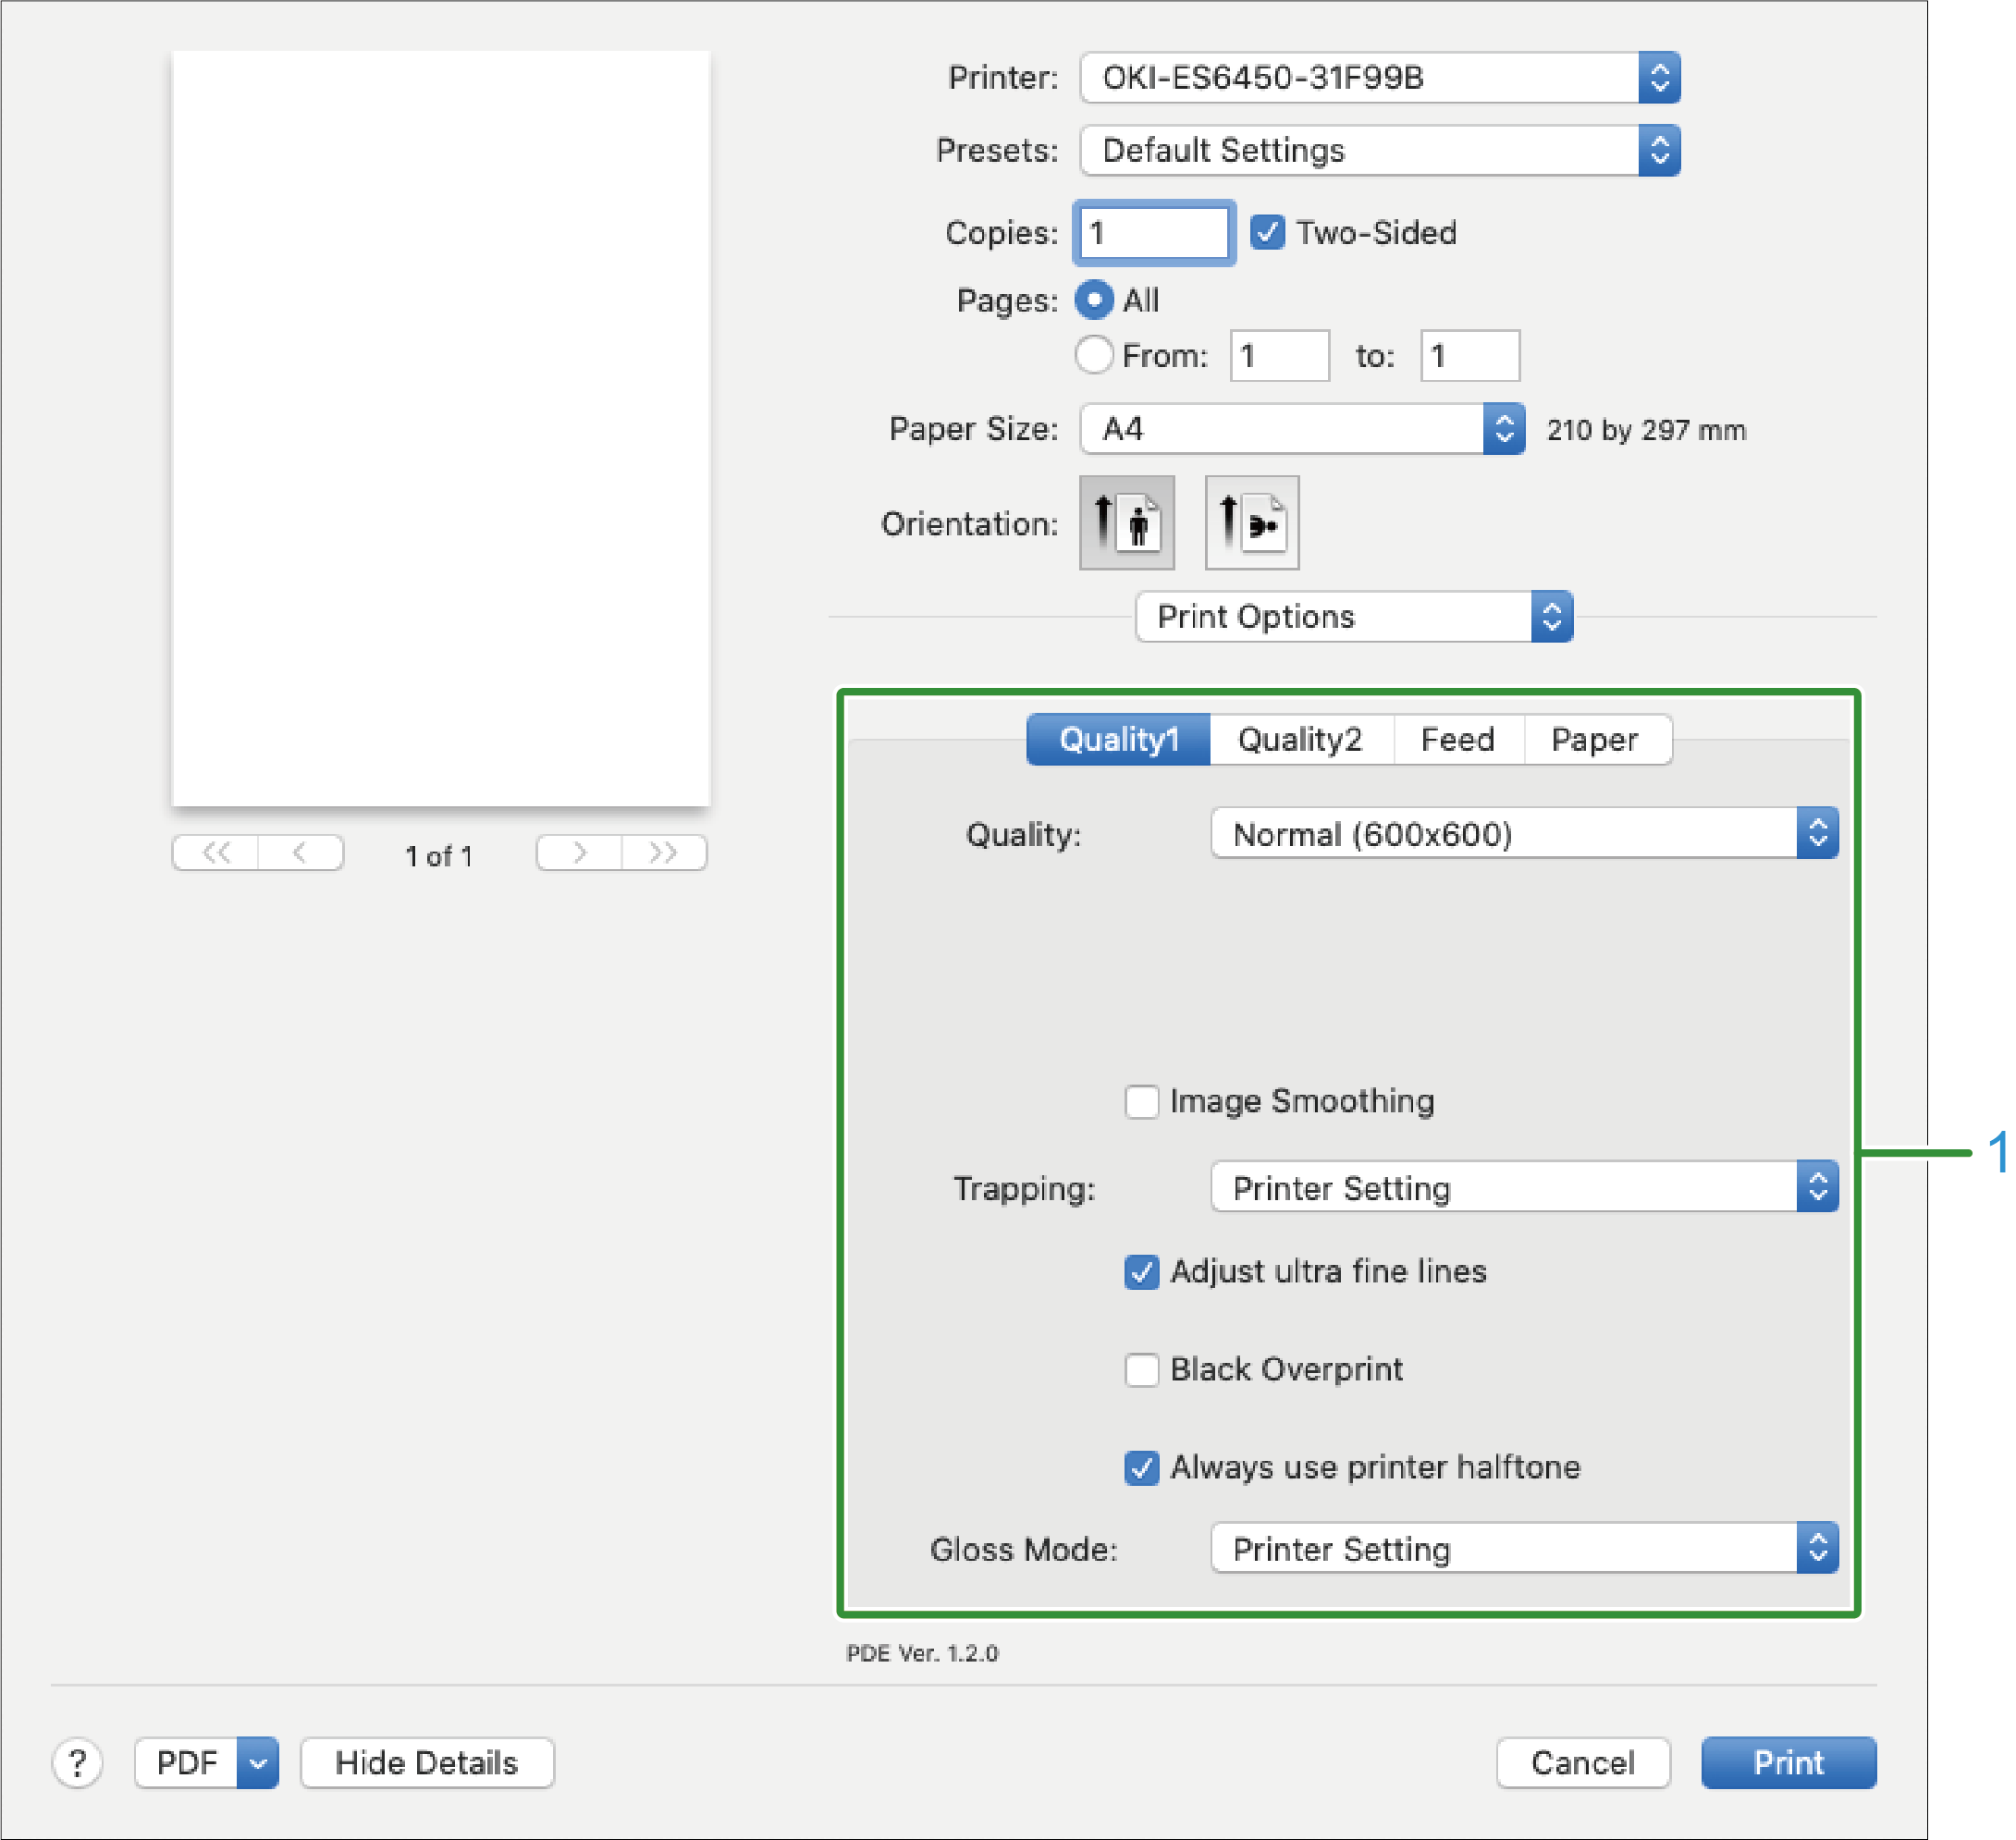Open the PDF dropdown arrow

pyautogui.click(x=257, y=1763)
